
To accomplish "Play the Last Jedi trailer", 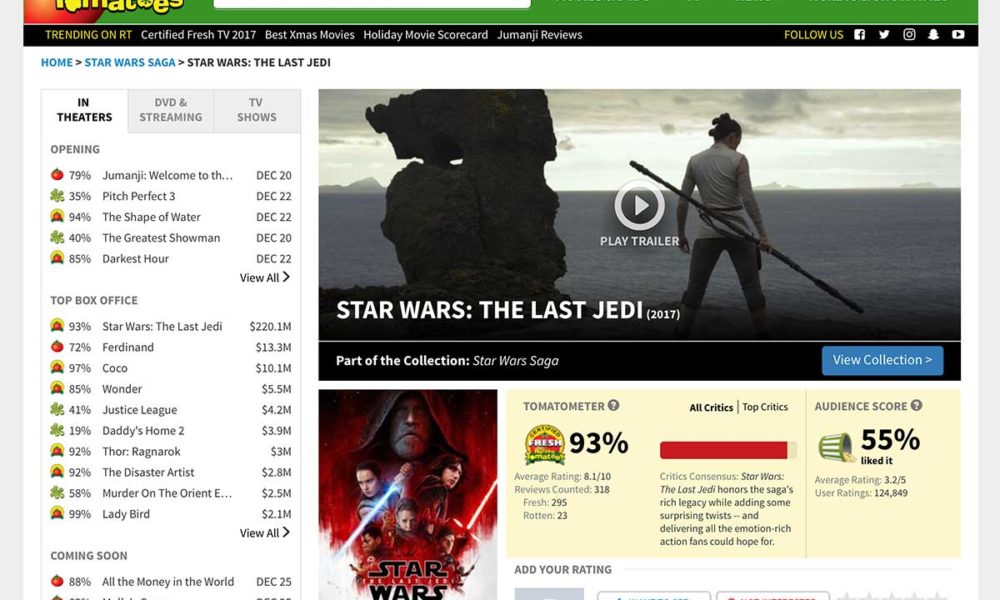I will (x=640, y=205).
